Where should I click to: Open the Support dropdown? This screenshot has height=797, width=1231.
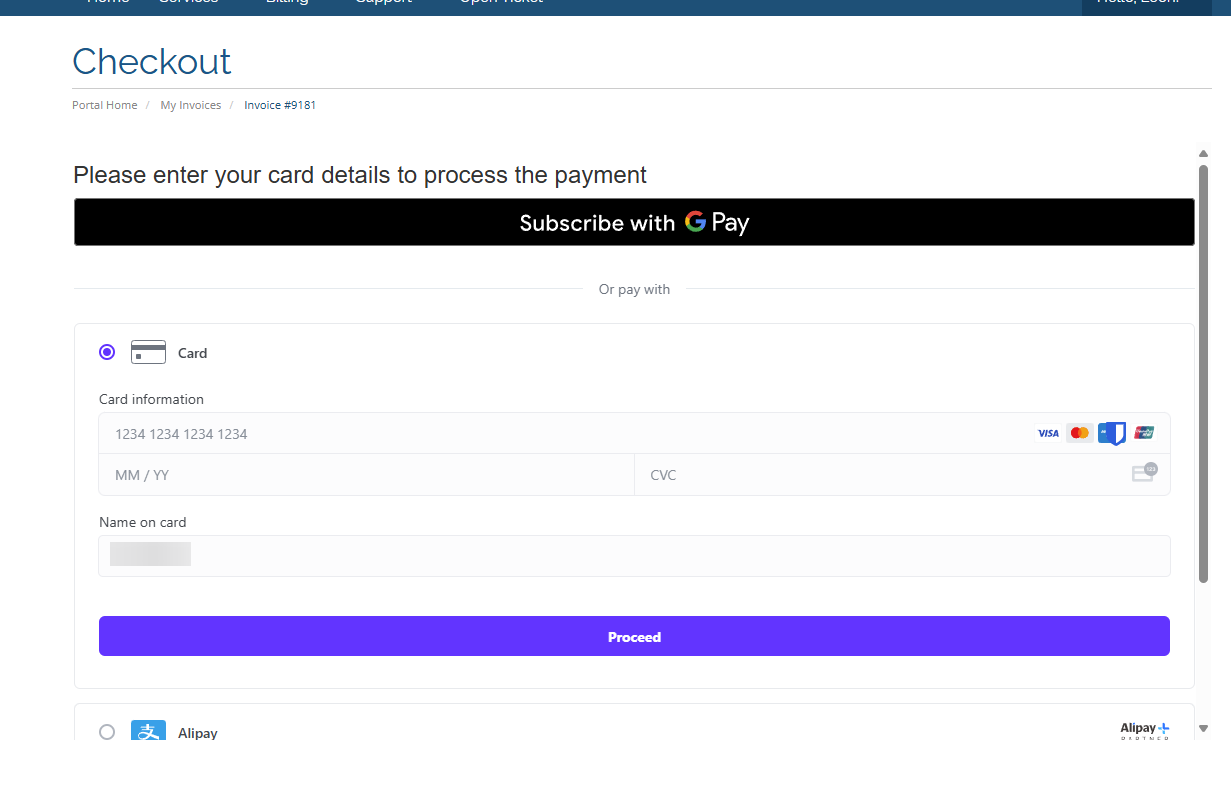pyautogui.click(x=383, y=4)
